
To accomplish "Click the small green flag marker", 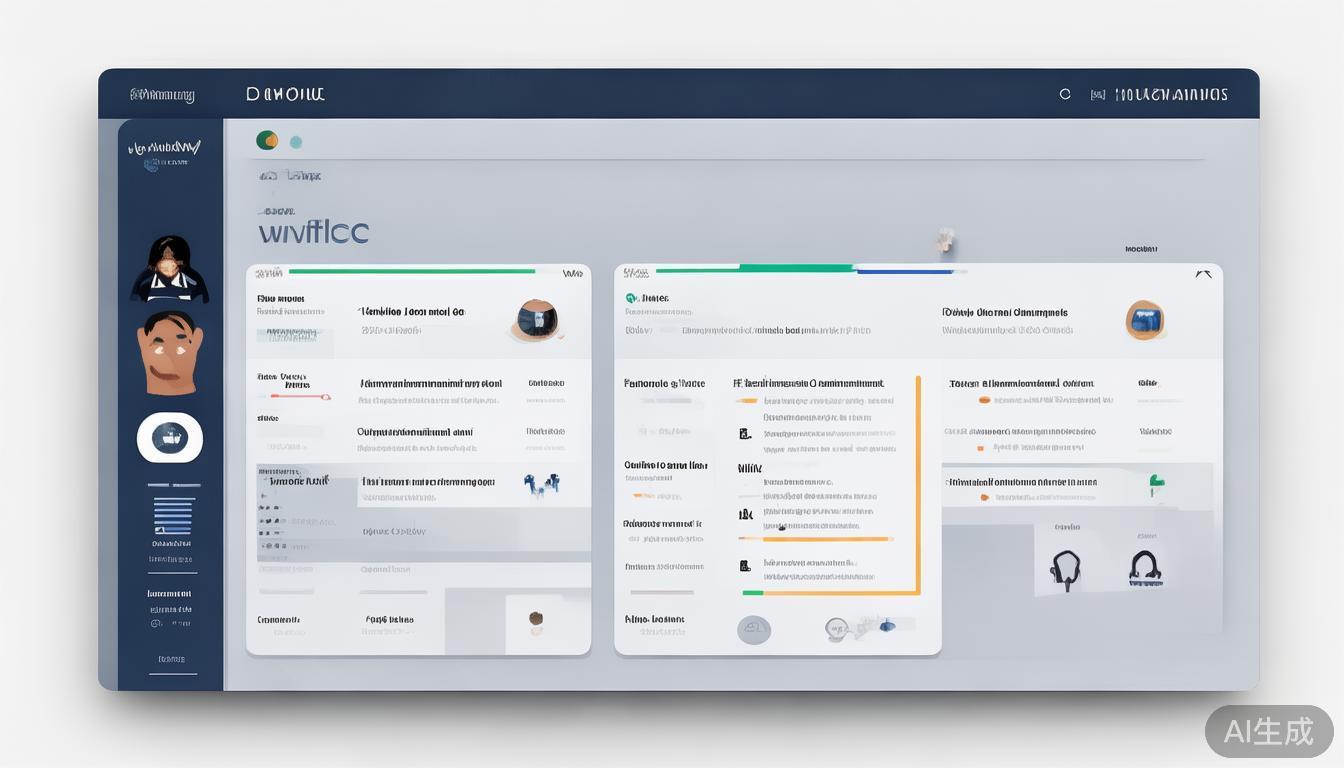I will pyautogui.click(x=1156, y=482).
